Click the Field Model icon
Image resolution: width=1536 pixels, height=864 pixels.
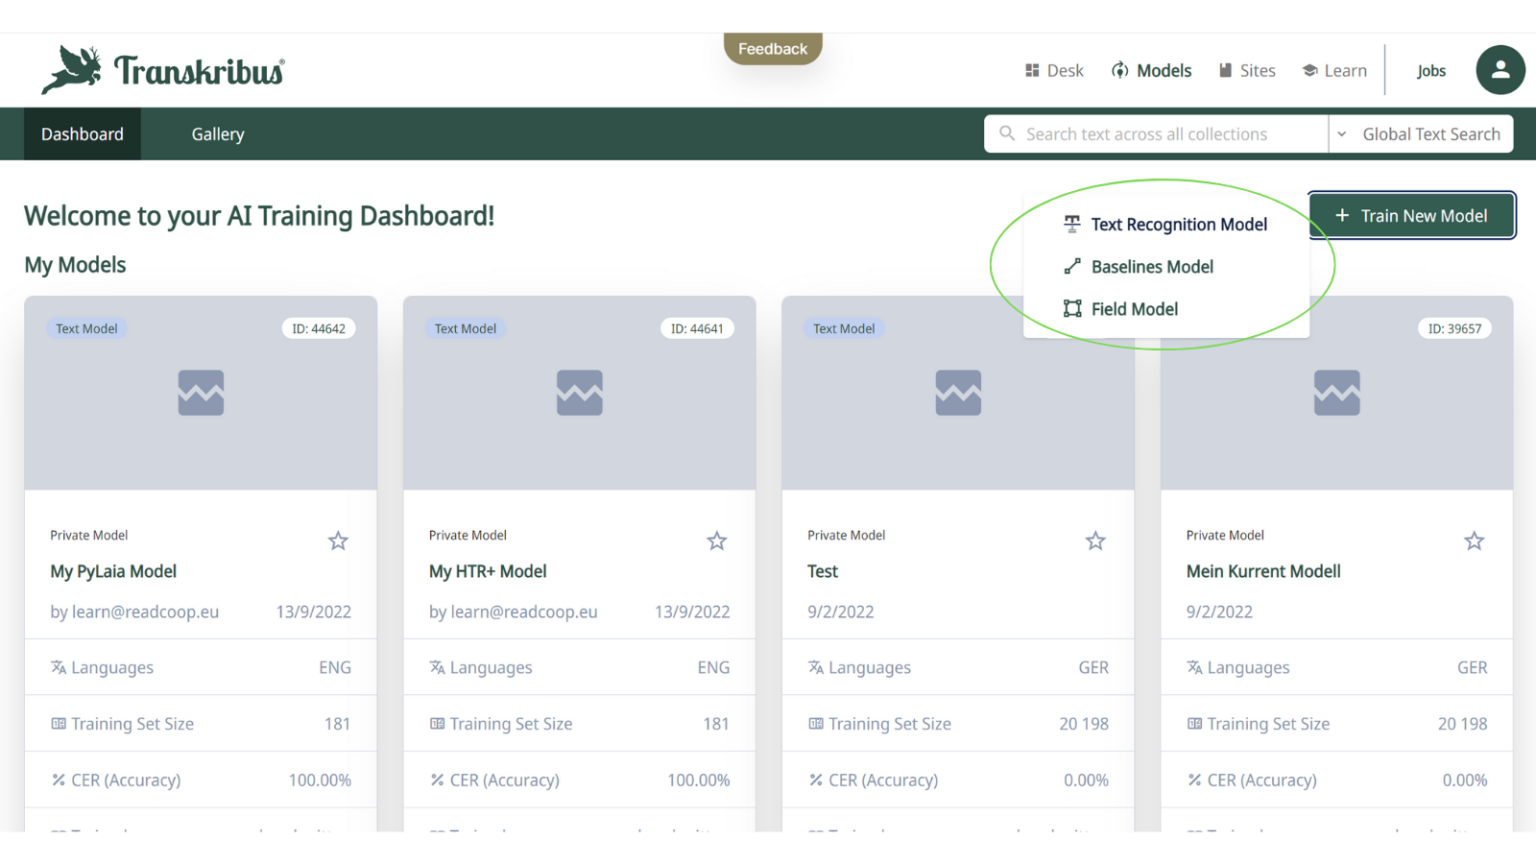pyautogui.click(x=1071, y=309)
